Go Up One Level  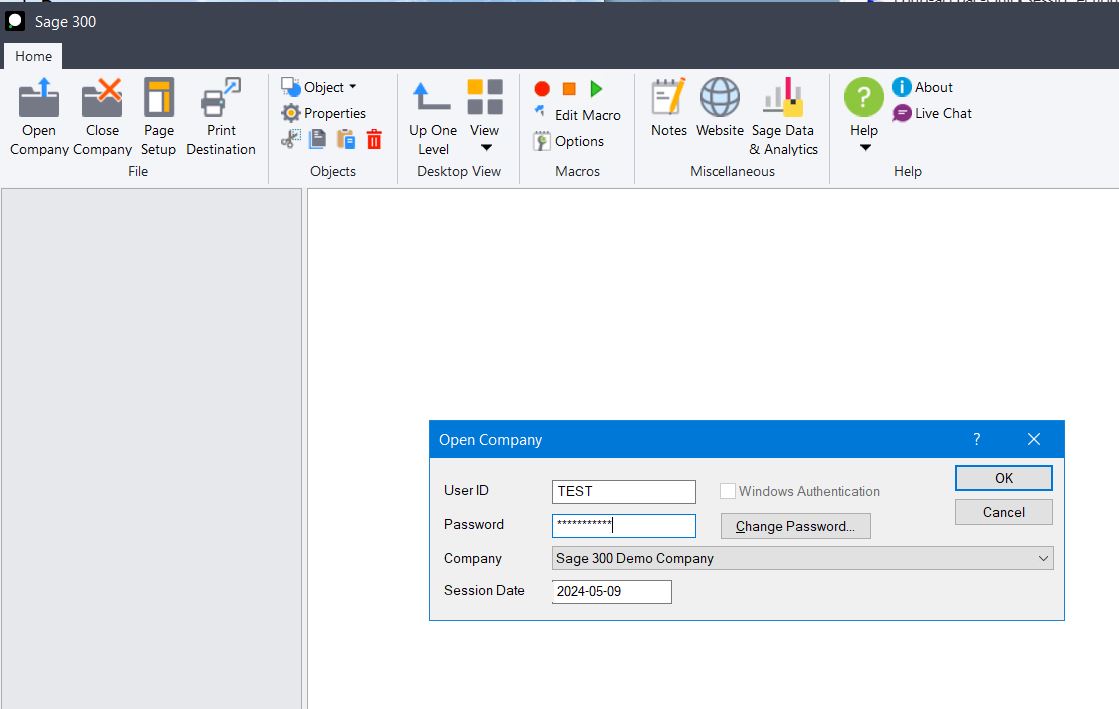point(432,117)
